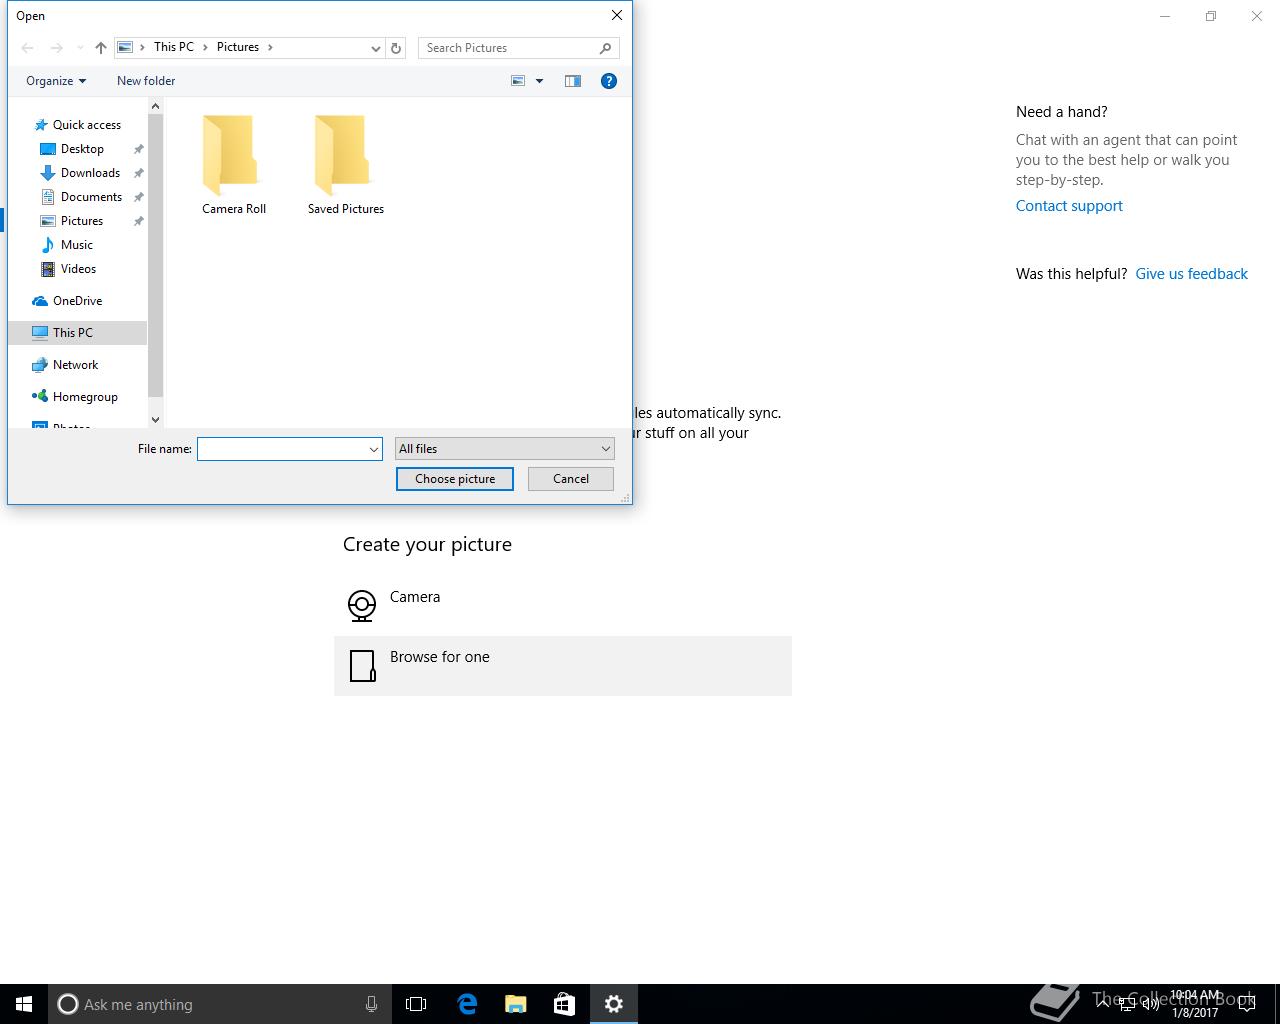Cancel the Open dialog
The width and height of the screenshot is (1280, 1024).
point(571,479)
